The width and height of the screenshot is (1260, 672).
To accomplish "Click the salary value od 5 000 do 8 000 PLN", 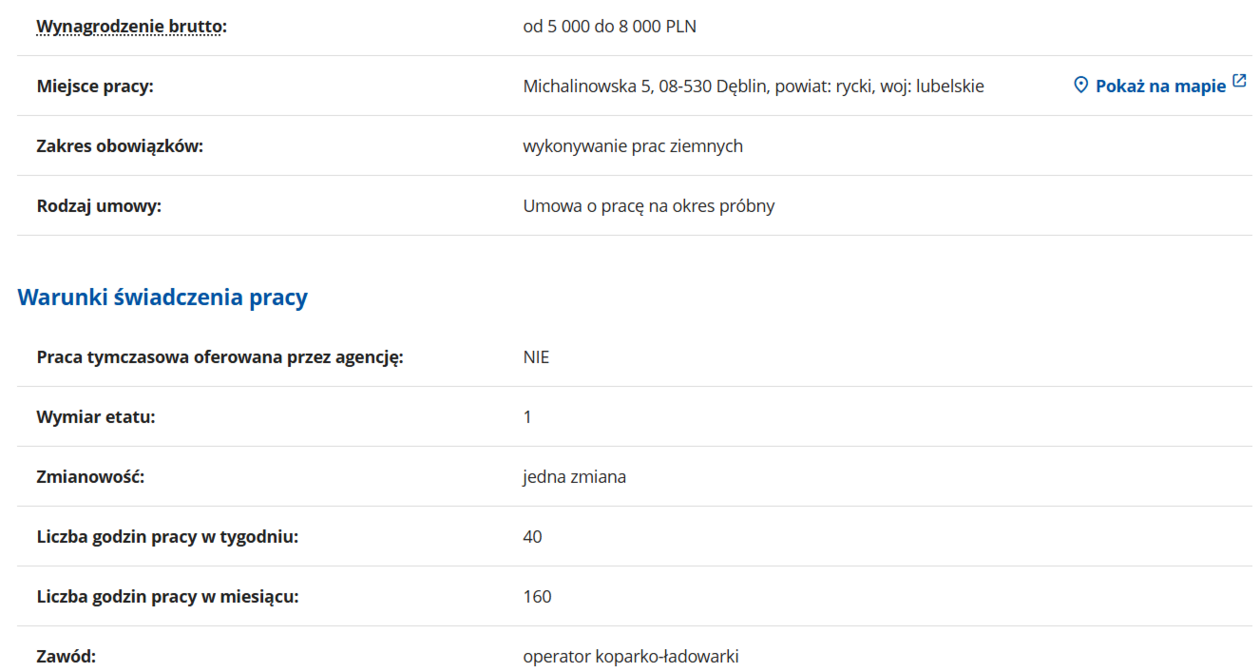I will point(609,26).
